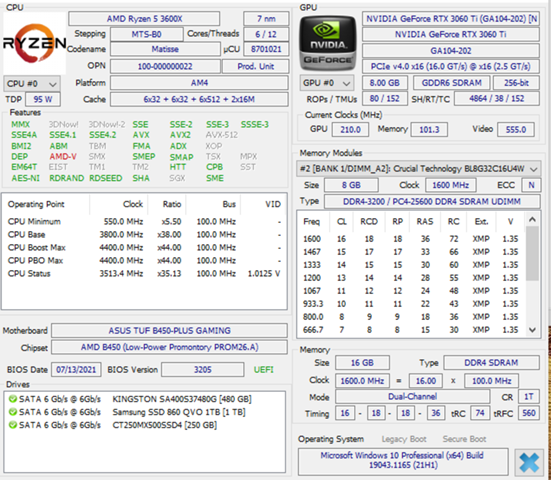Click the PCIe v4.0 x16 interface field
The height and width of the screenshot is (480, 551).
click(451, 66)
